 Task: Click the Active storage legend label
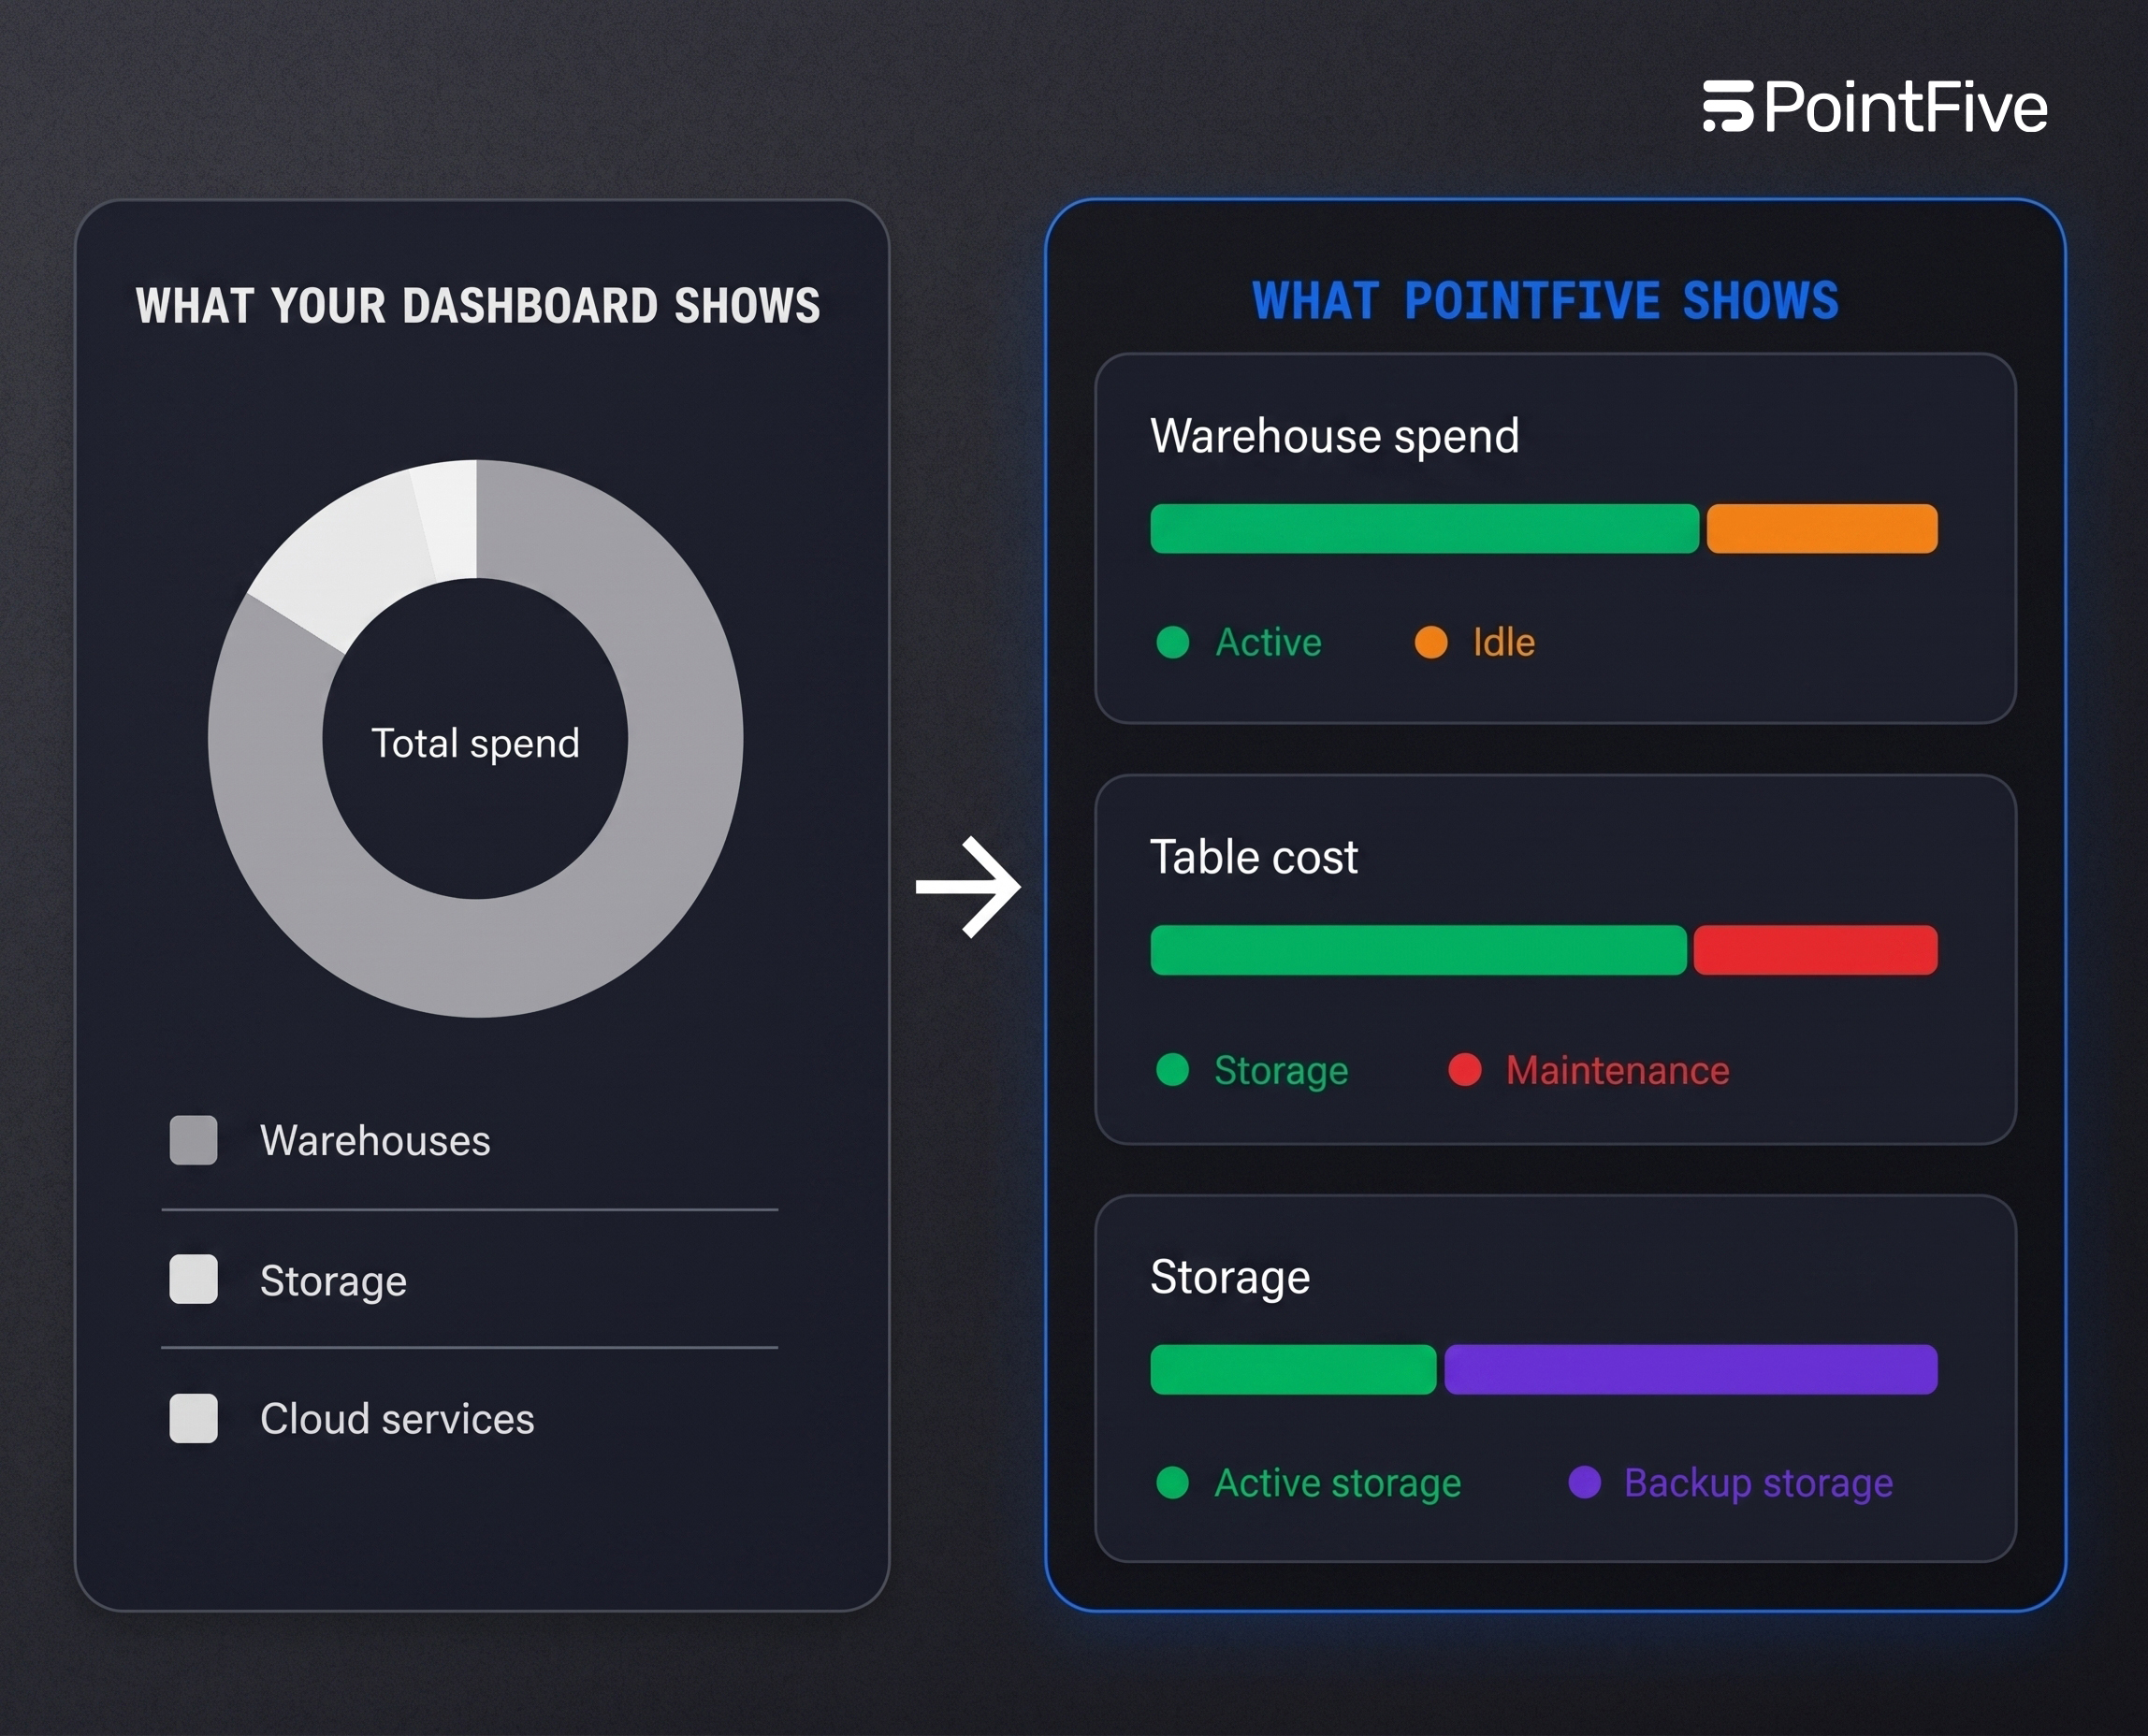[x=1338, y=1483]
